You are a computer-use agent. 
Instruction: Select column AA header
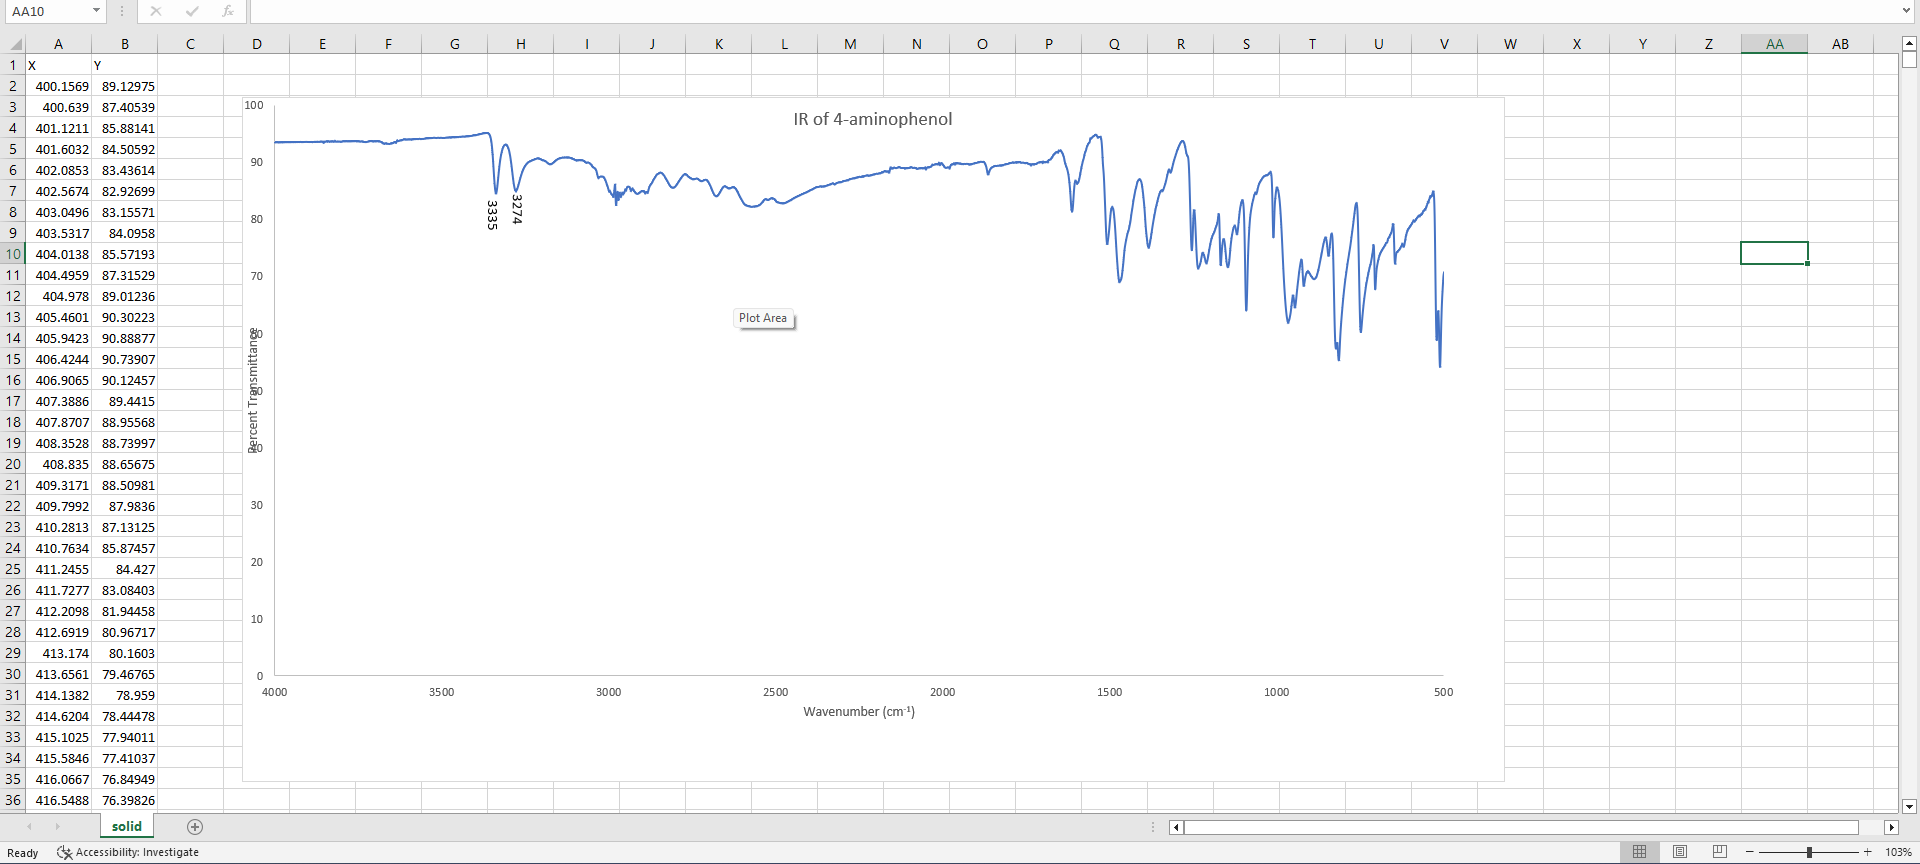coord(1774,44)
